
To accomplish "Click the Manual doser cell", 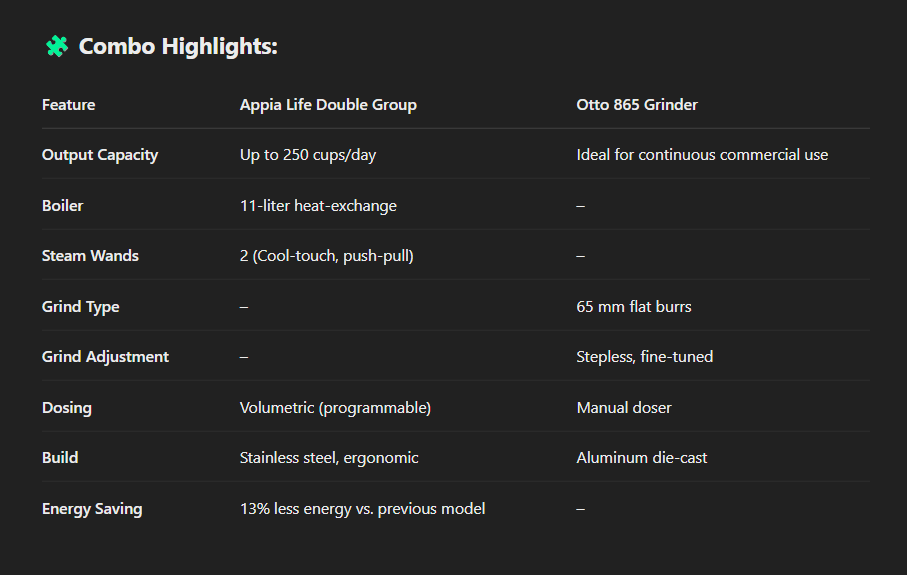I will pyautogui.click(x=624, y=408).
